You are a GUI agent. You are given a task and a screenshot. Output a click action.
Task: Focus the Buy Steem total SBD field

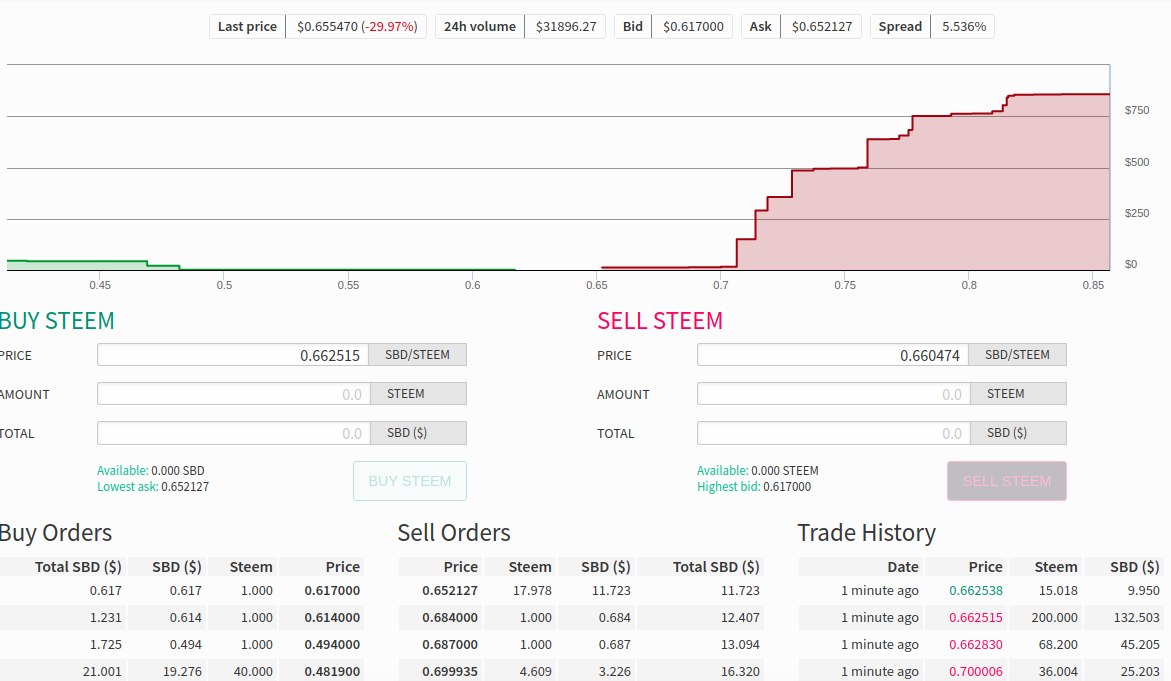point(234,433)
